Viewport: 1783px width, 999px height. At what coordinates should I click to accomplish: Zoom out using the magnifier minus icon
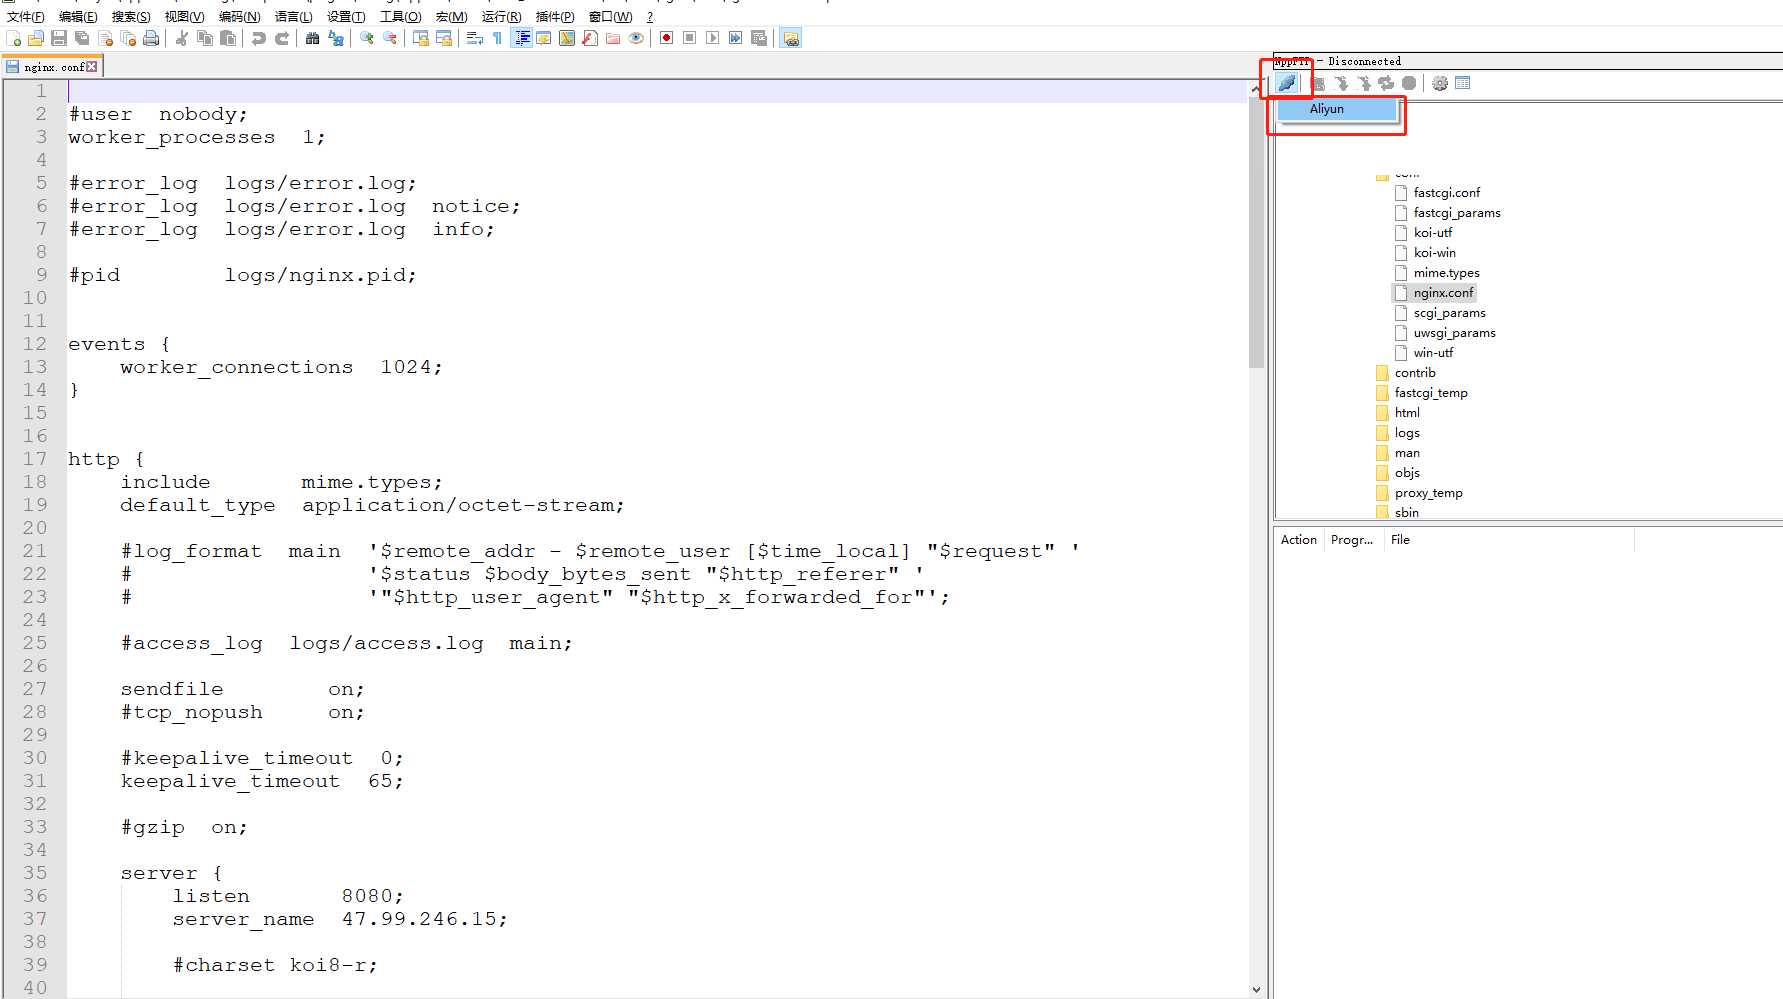(x=390, y=38)
